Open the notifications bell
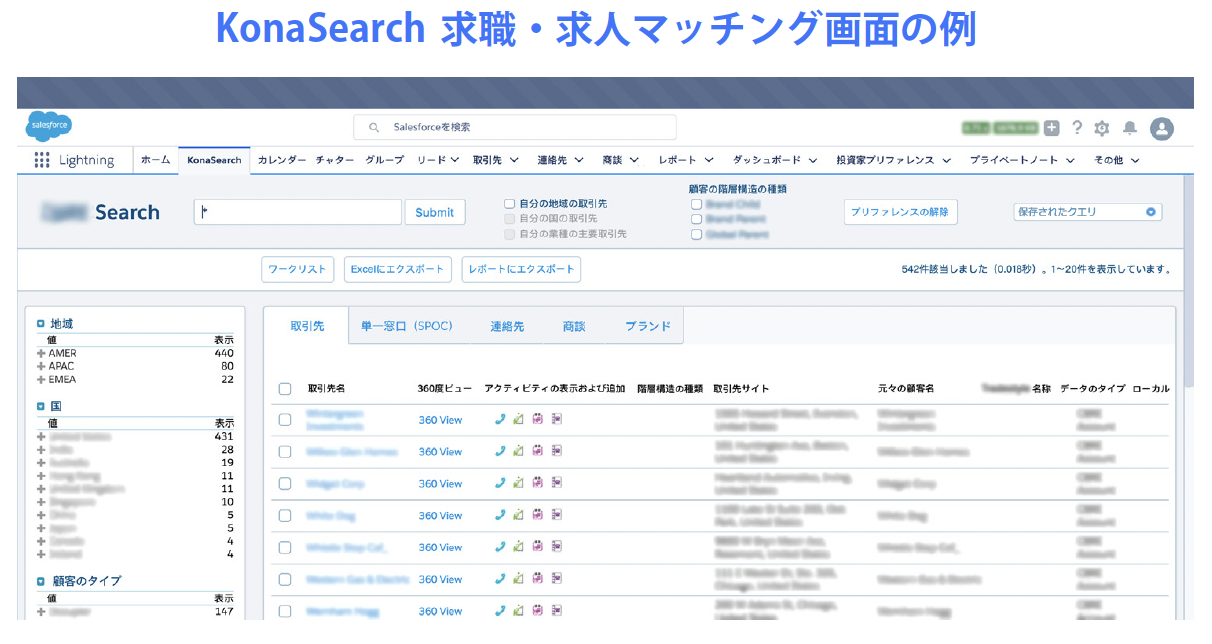 coord(1130,128)
